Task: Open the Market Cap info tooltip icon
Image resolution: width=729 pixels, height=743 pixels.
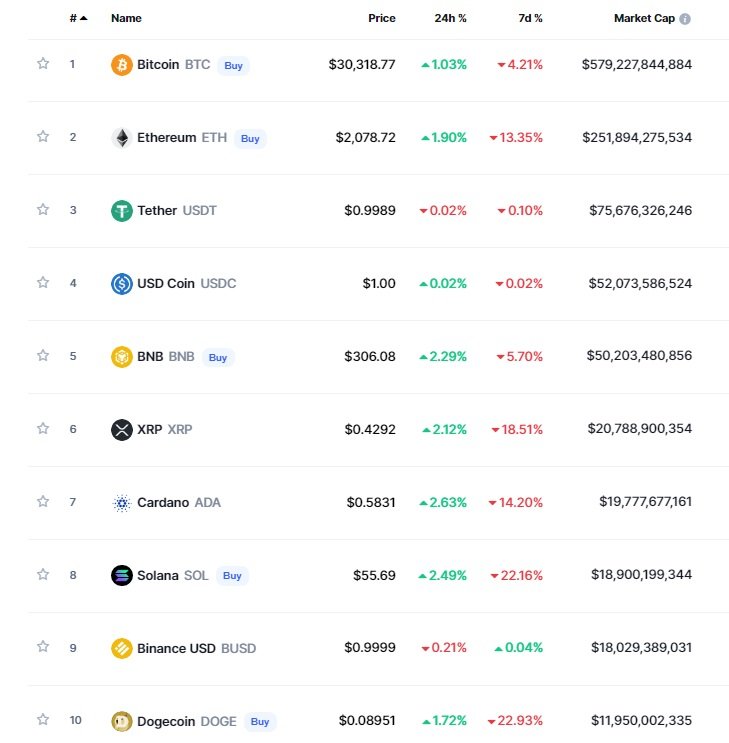Action: click(x=685, y=19)
